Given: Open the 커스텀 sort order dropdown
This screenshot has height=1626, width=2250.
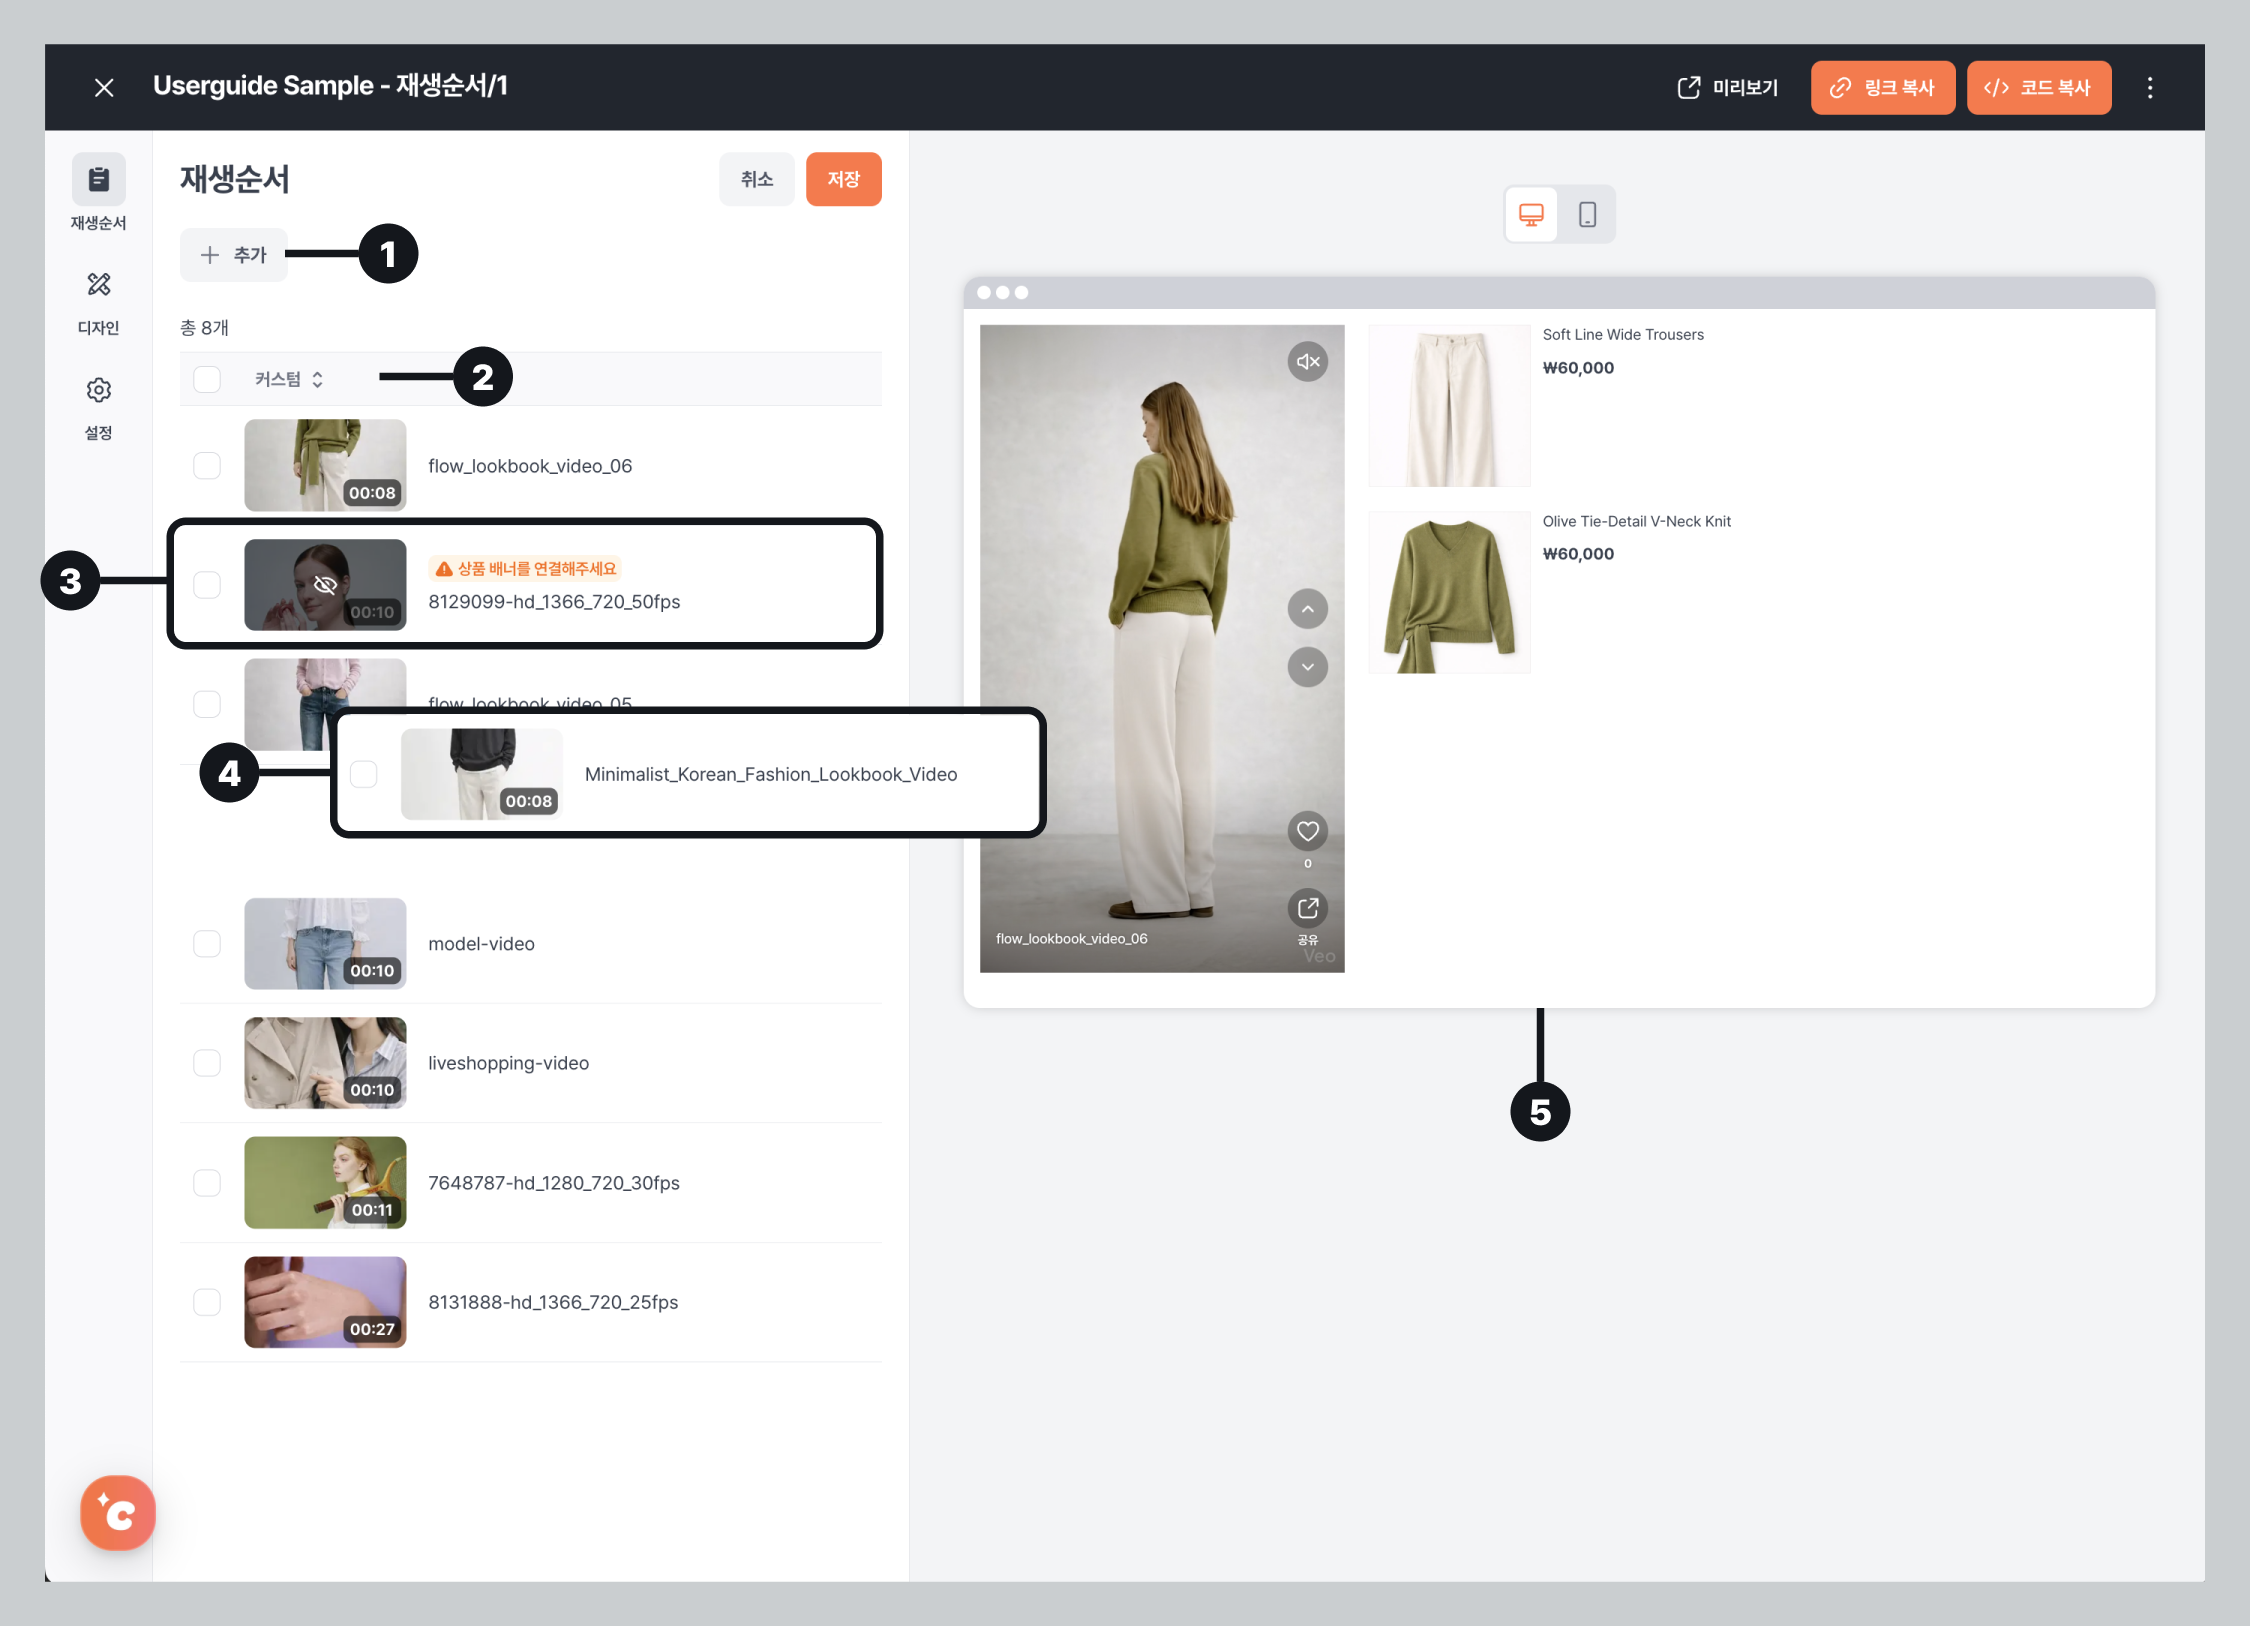Looking at the screenshot, I should point(288,379).
